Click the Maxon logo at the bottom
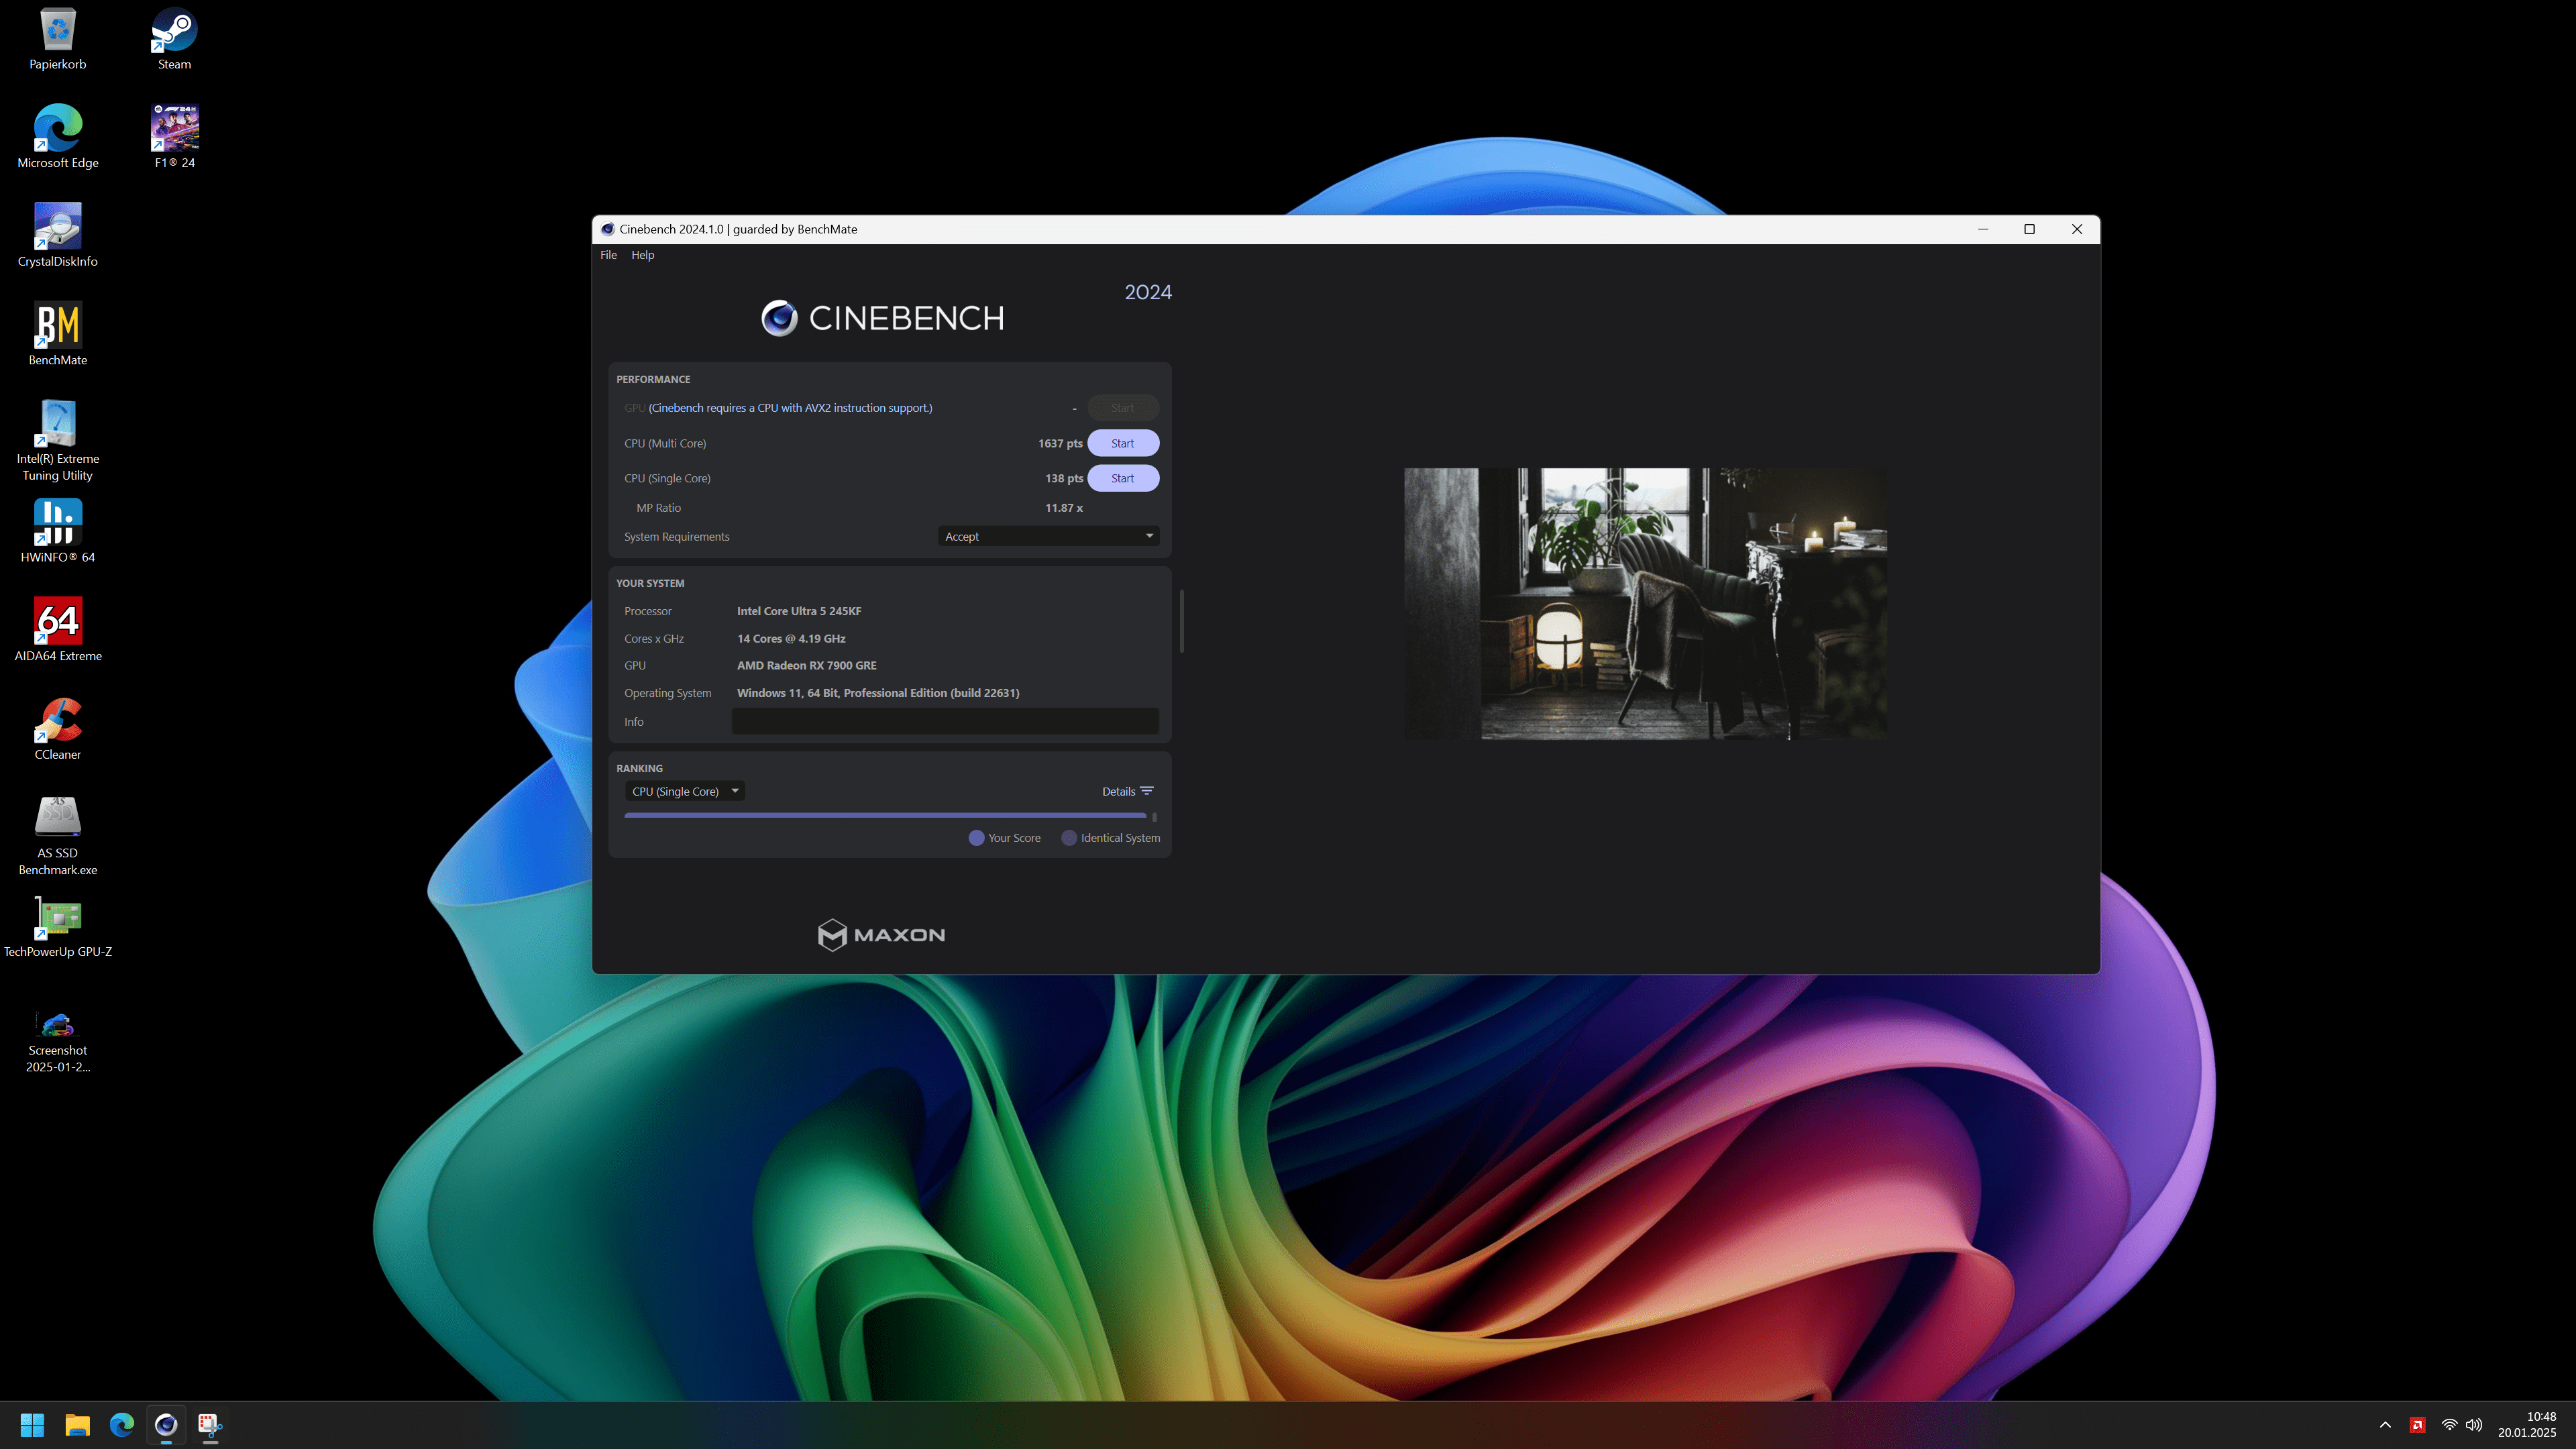 pyautogui.click(x=881, y=935)
